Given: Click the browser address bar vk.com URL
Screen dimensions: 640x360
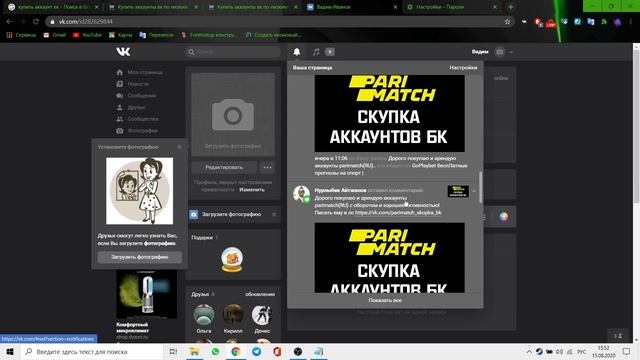Looking at the screenshot, I should coord(86,22).
